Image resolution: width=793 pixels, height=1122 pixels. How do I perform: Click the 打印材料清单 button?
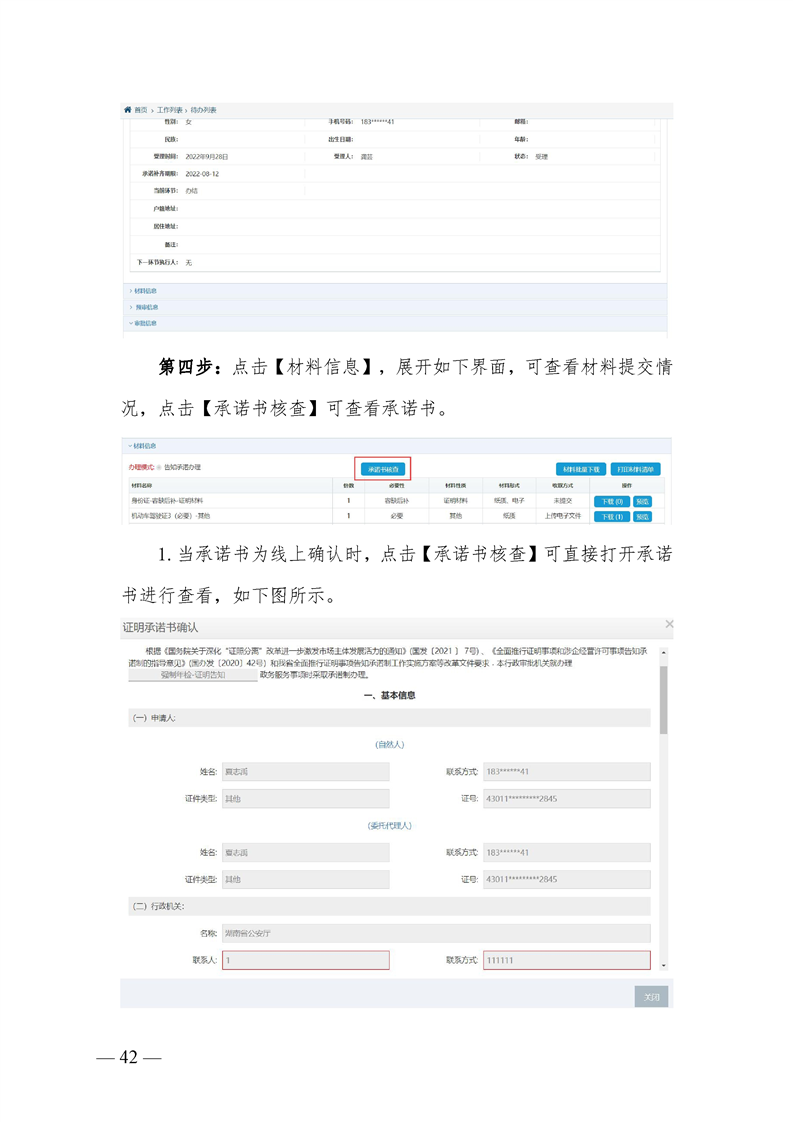click(x=636, y=468)
